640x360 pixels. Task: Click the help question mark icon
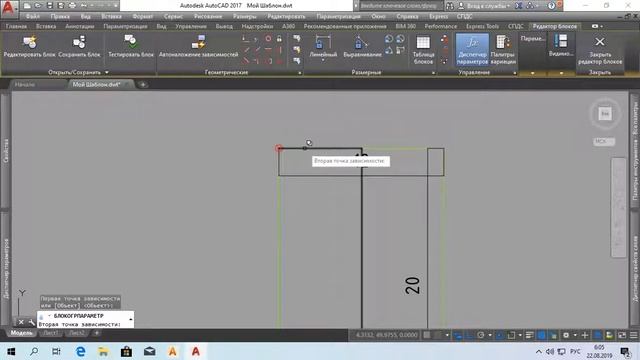551,6
